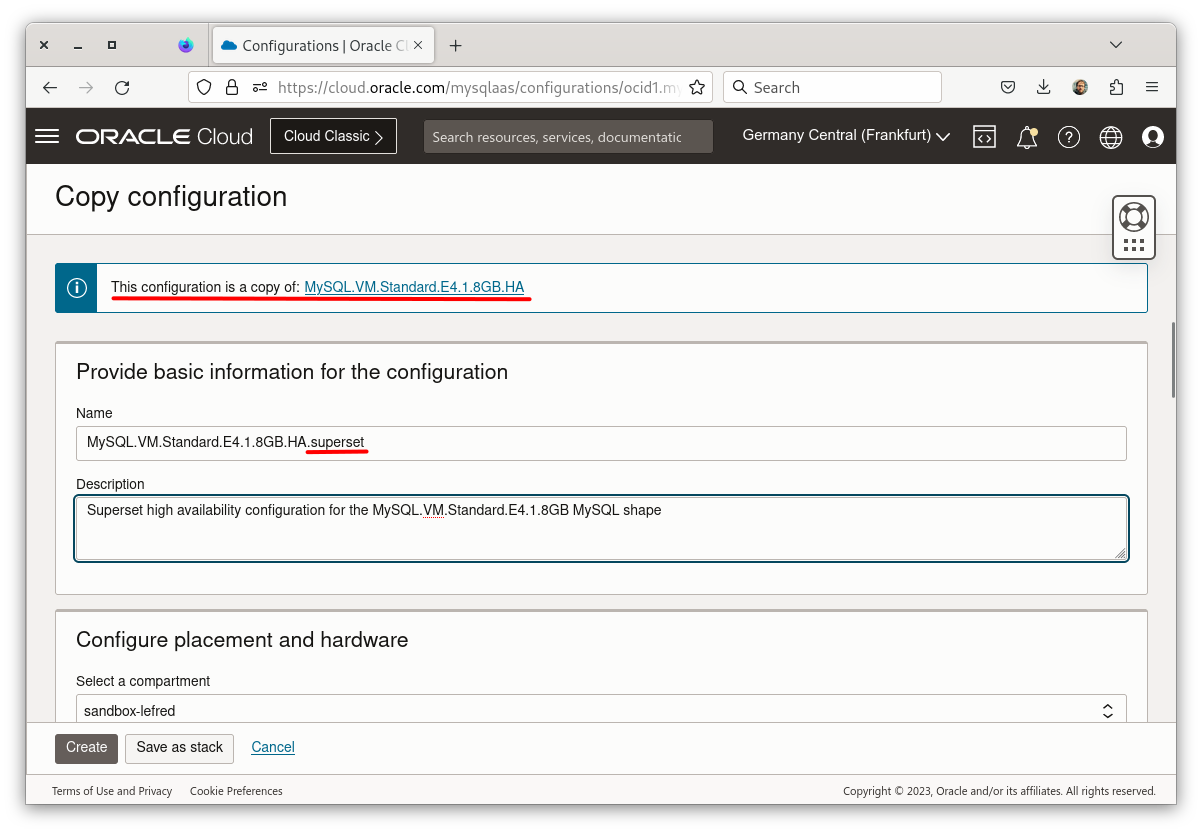Launch Cloud Shell developer console icon

tap(984, 136)
